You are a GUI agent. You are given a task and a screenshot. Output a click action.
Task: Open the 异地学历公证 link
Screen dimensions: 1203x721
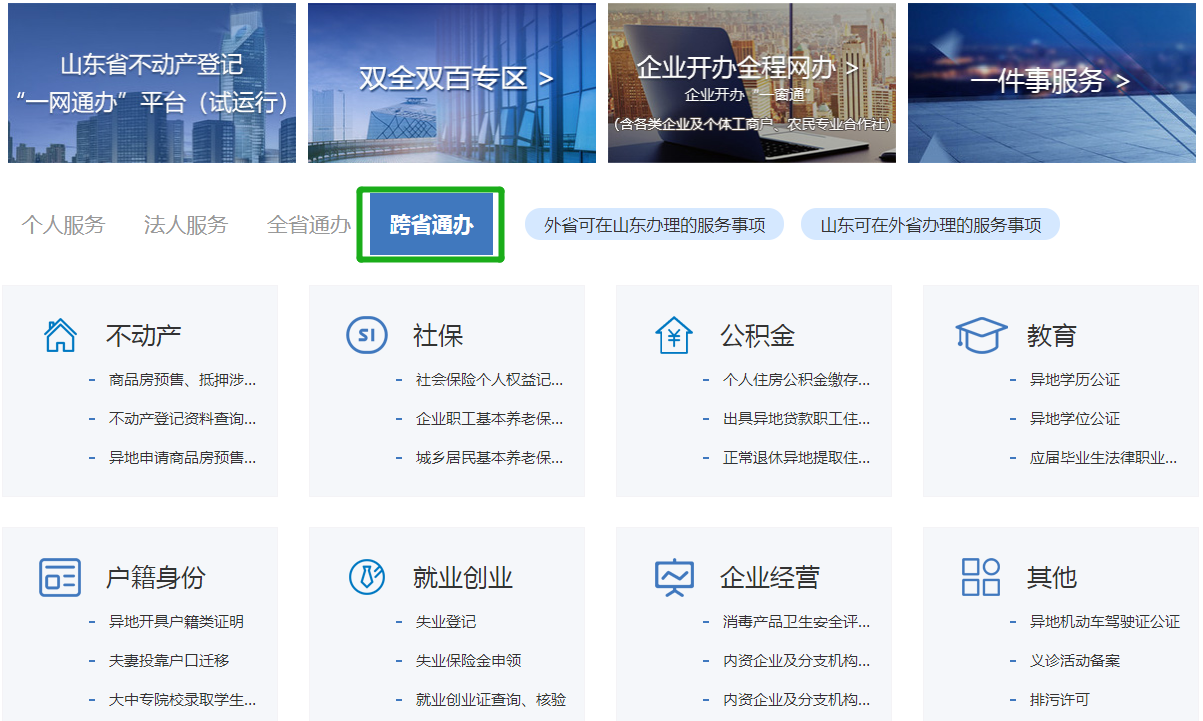pos(1075,380)
